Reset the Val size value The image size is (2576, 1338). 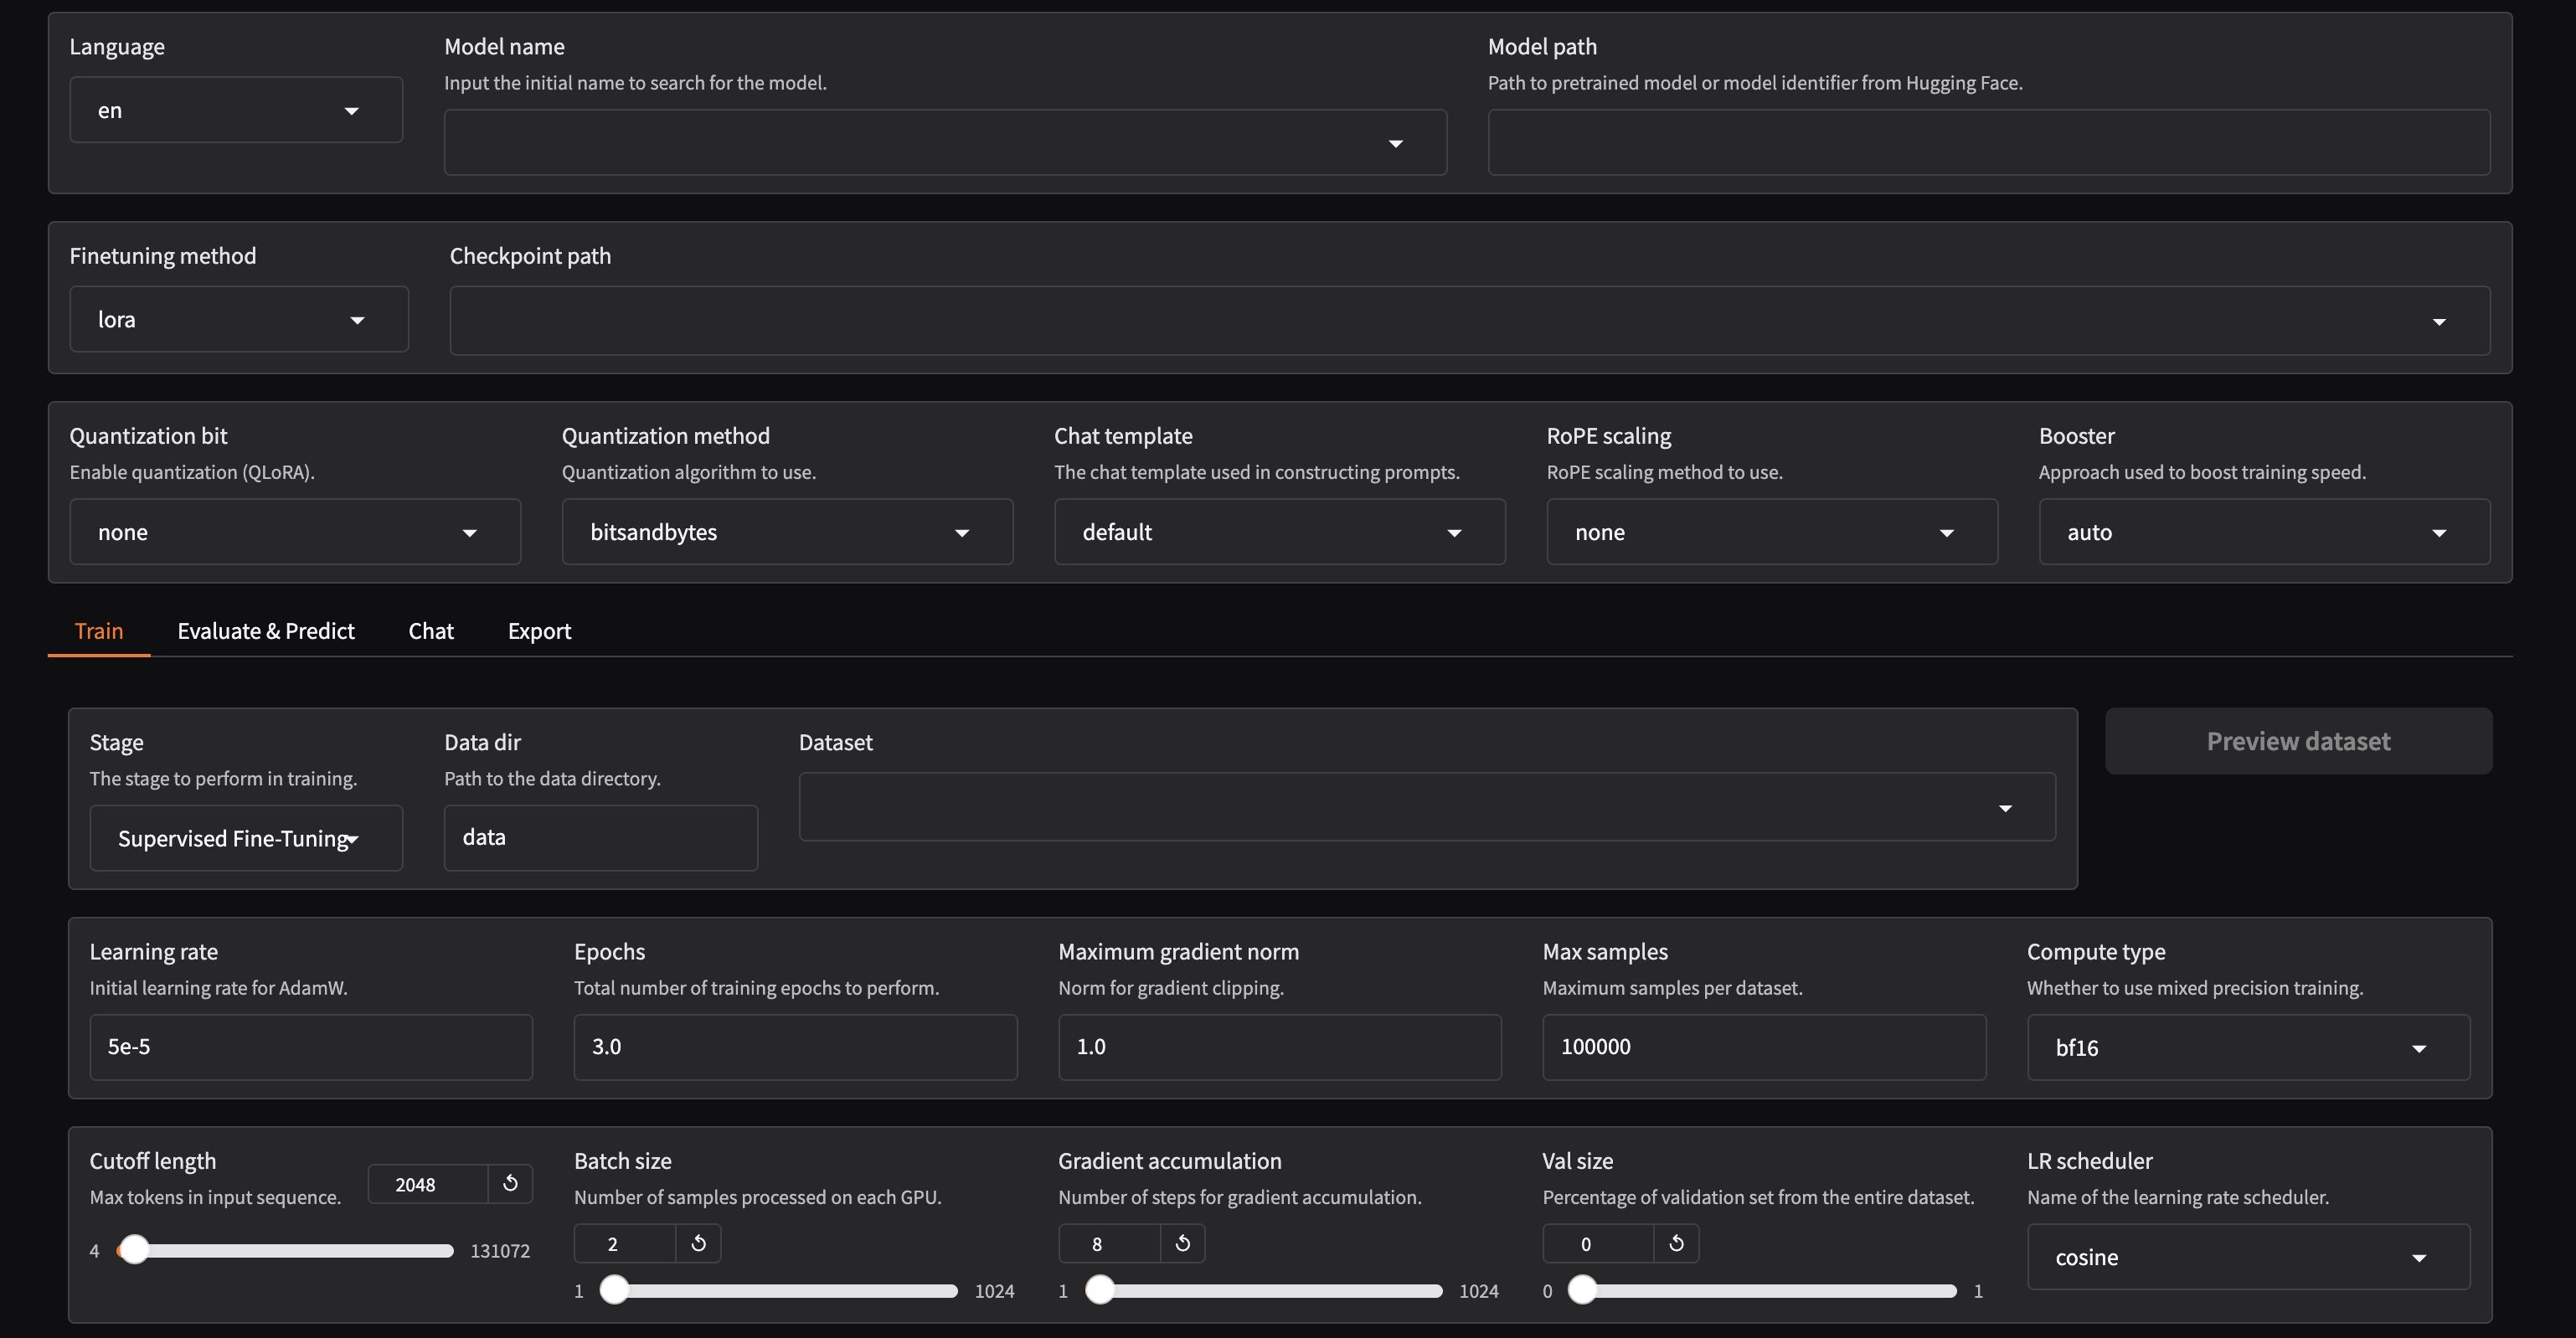coord(1676,1243)
